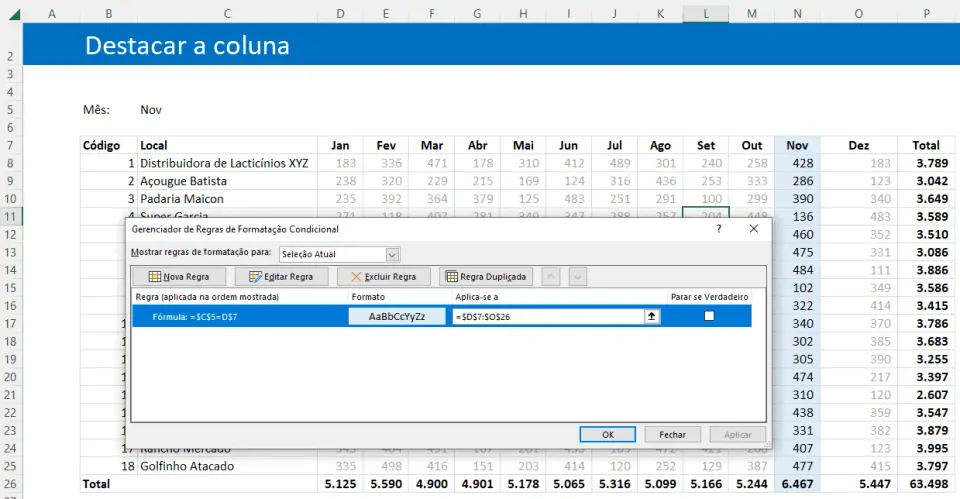Close the Gerenciador de Regras dialog
Screen dimensions: 960x499
(x=754, y=228)
